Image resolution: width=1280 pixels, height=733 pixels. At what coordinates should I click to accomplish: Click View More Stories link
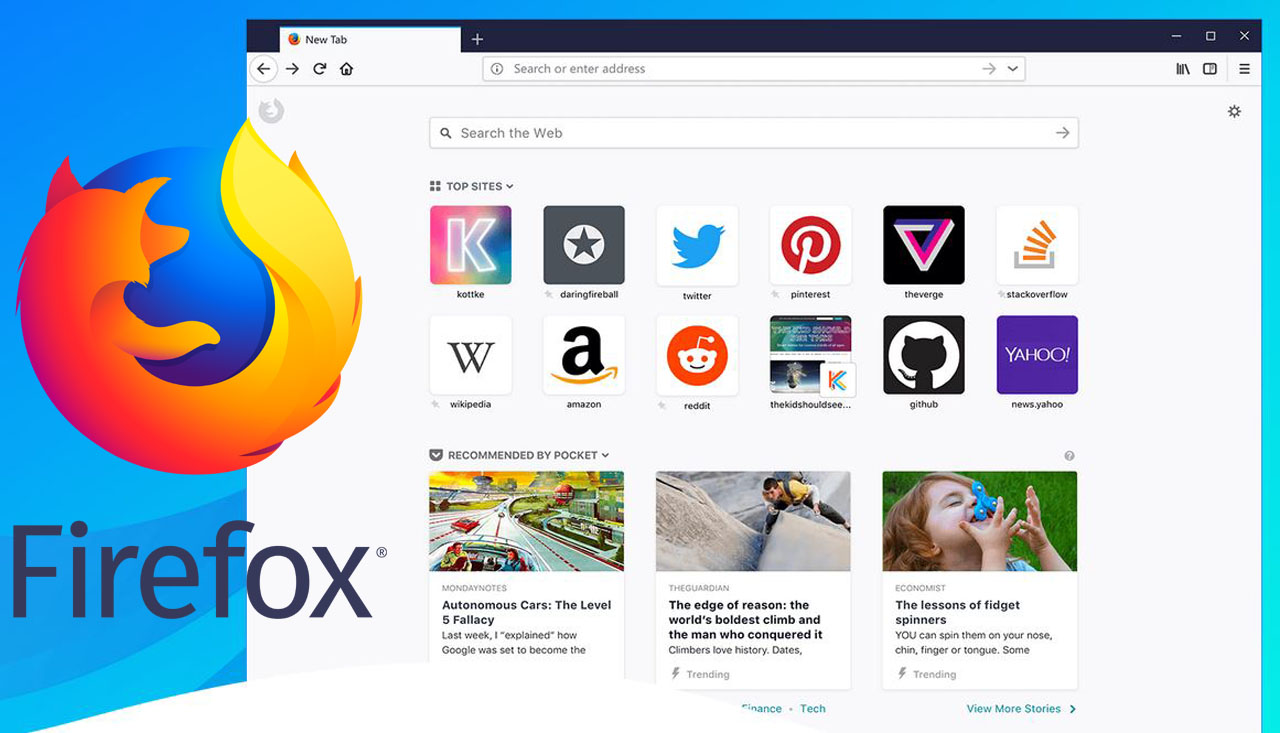[x=1021, y=708]
